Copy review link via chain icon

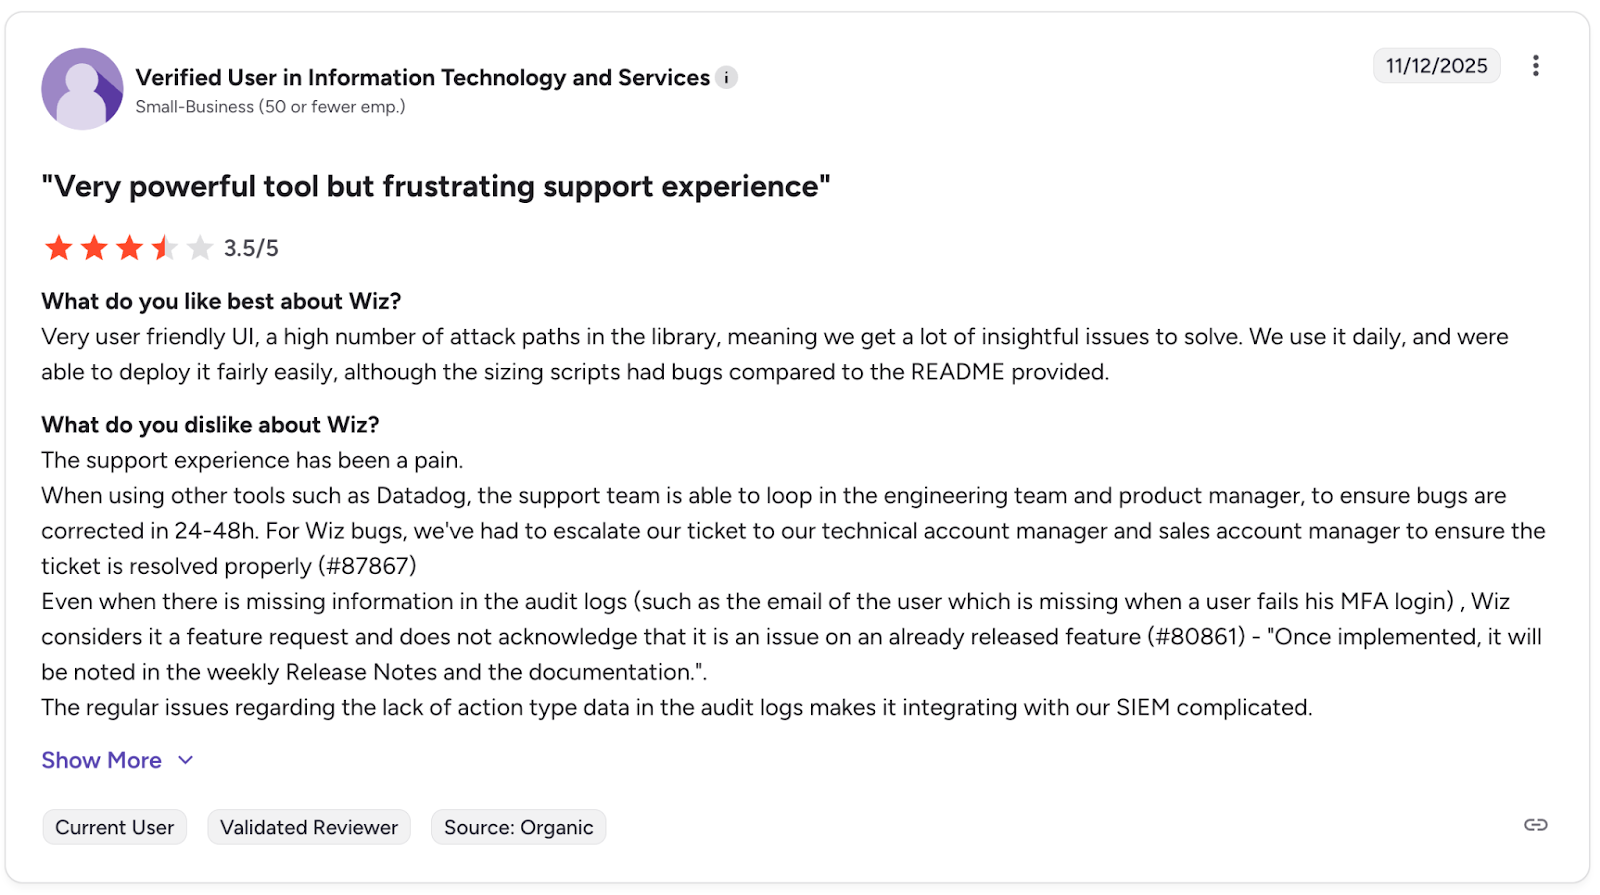tap(1535, 825)
